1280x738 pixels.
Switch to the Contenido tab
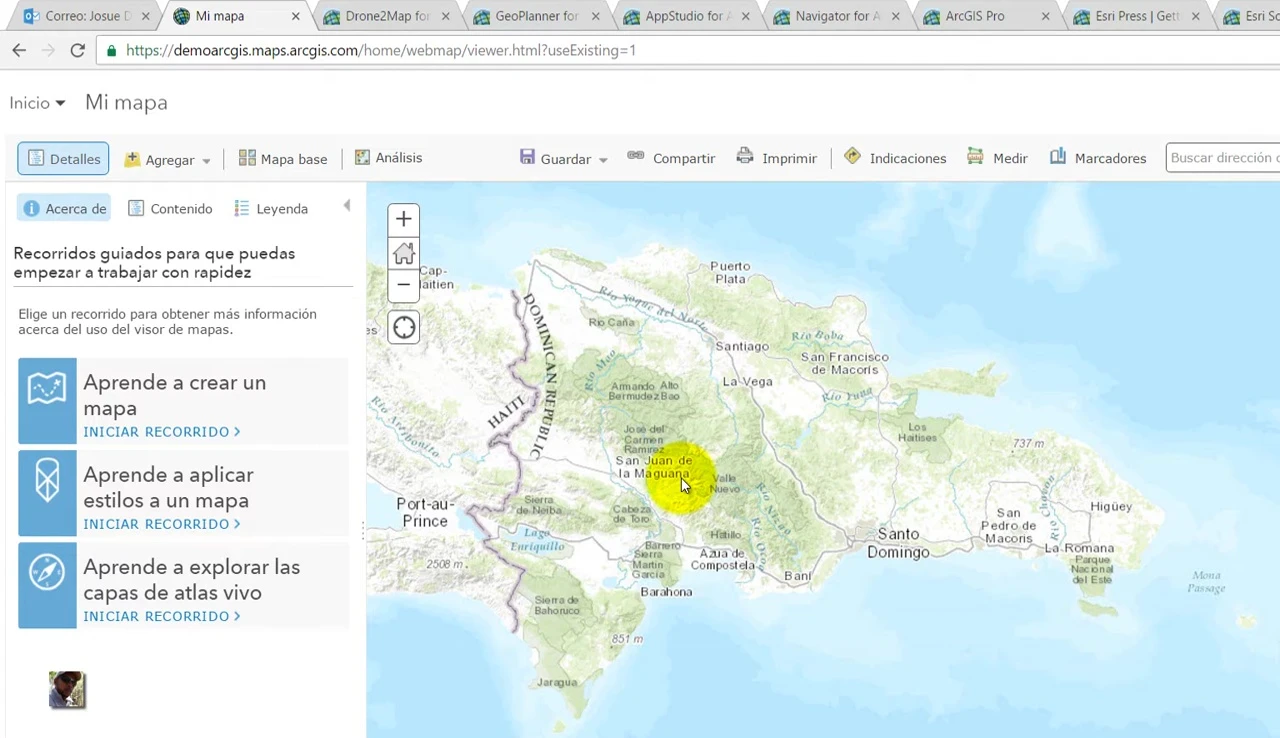pos(169,209)
